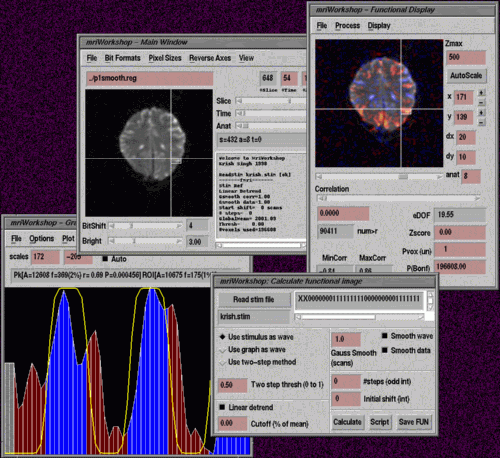
Task: Click the AutoScale button
Action: (x=466, y=76)
